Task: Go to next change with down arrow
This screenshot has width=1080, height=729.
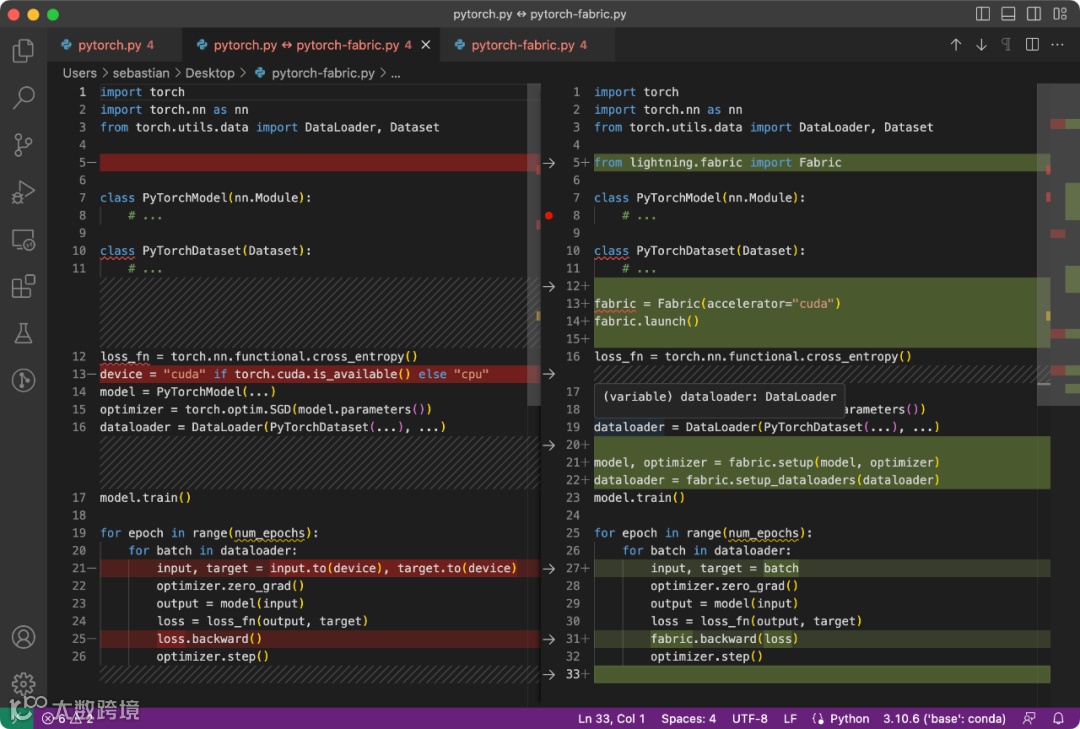Action: tap(981, 45)
